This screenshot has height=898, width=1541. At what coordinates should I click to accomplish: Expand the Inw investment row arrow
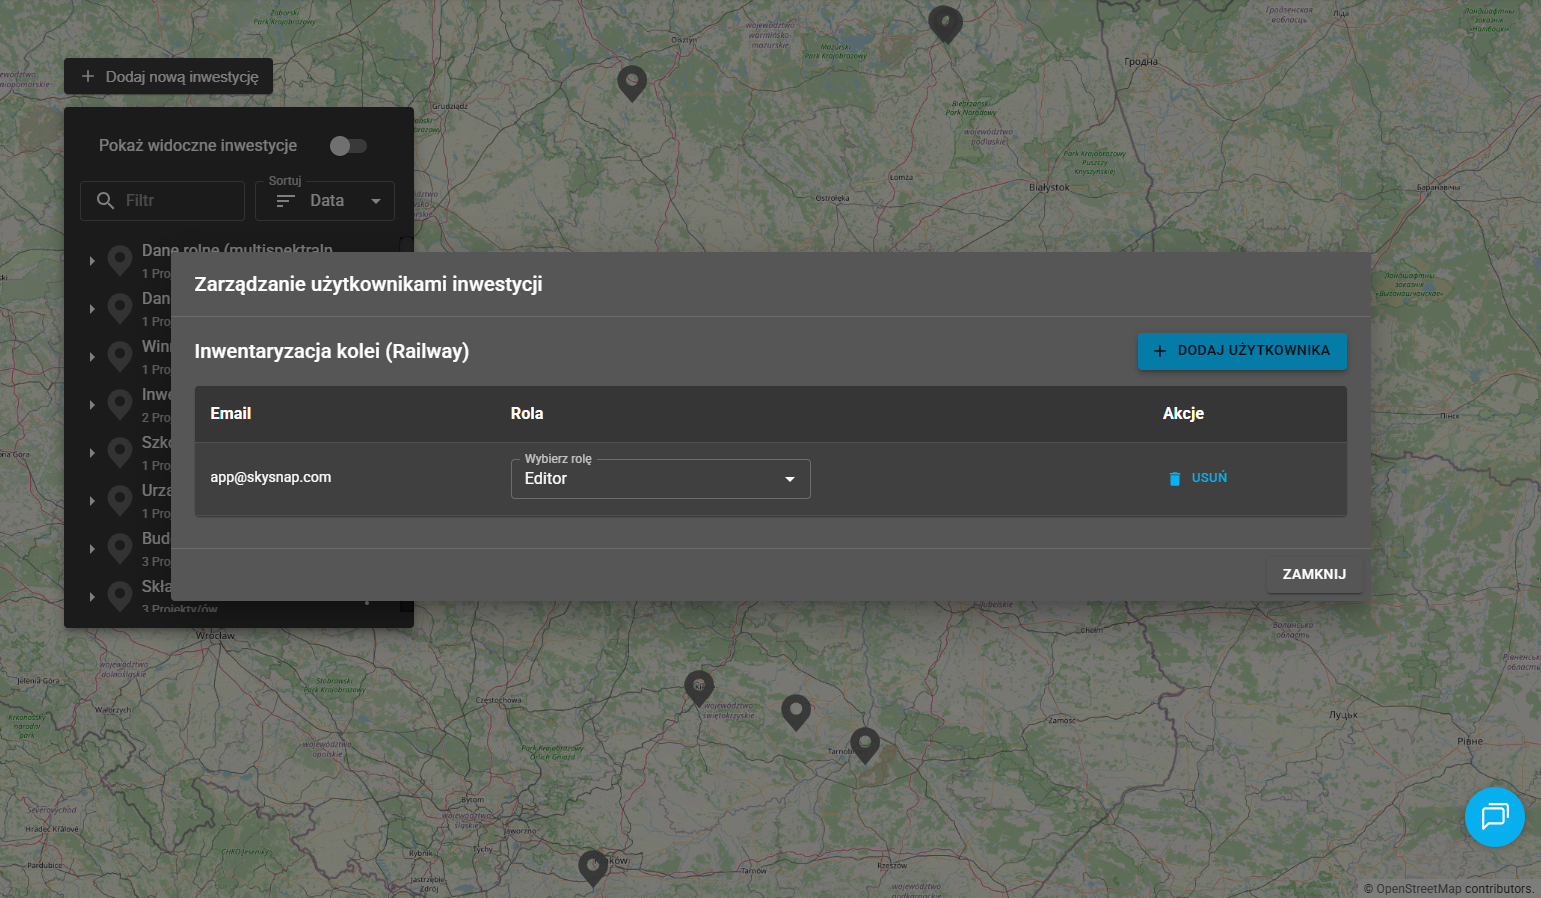(92, 405)
